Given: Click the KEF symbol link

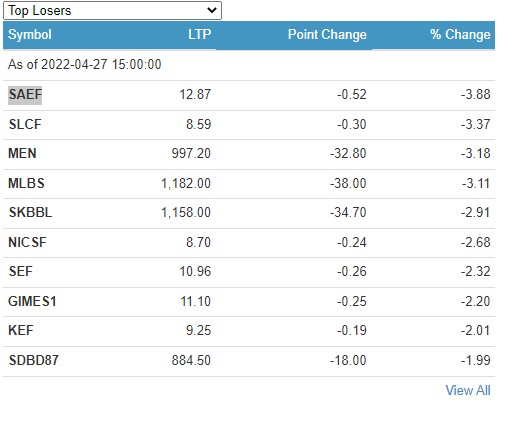Looking at the screenshot, I should pos(21,331).
